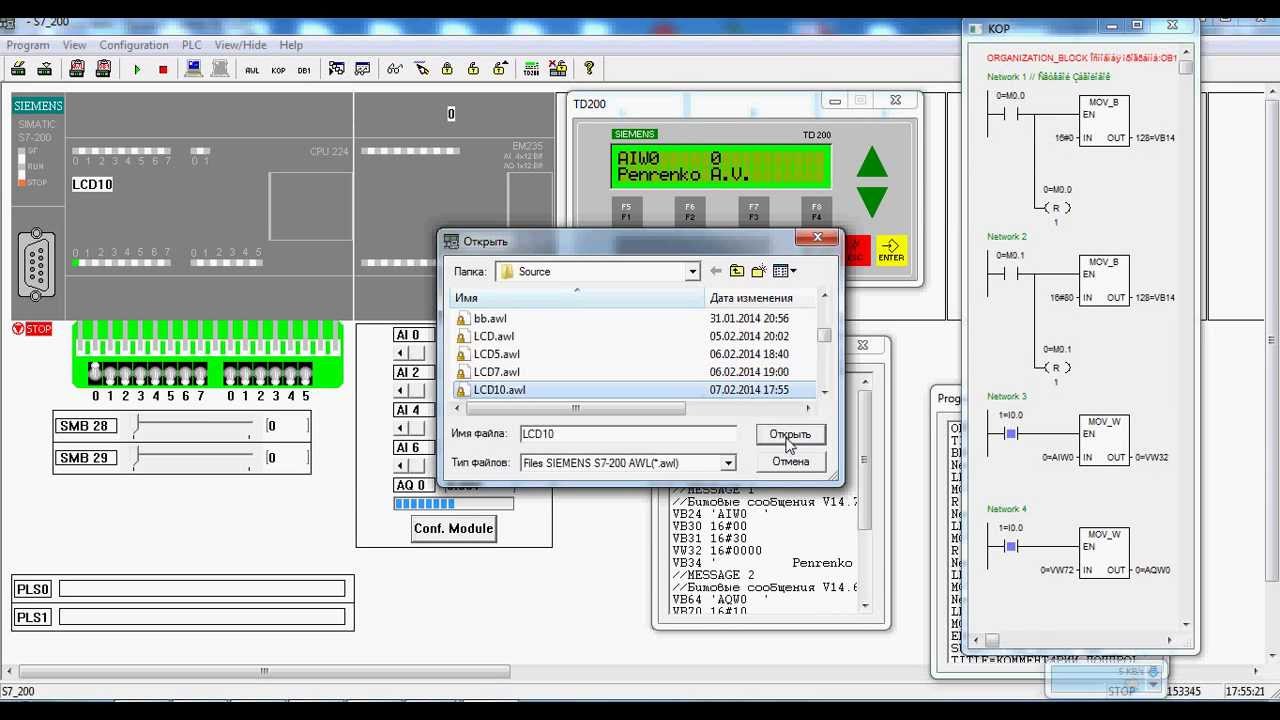Open the Program menu
Viewport: 1280px width, 720px height.
click(x=28, y=45)
